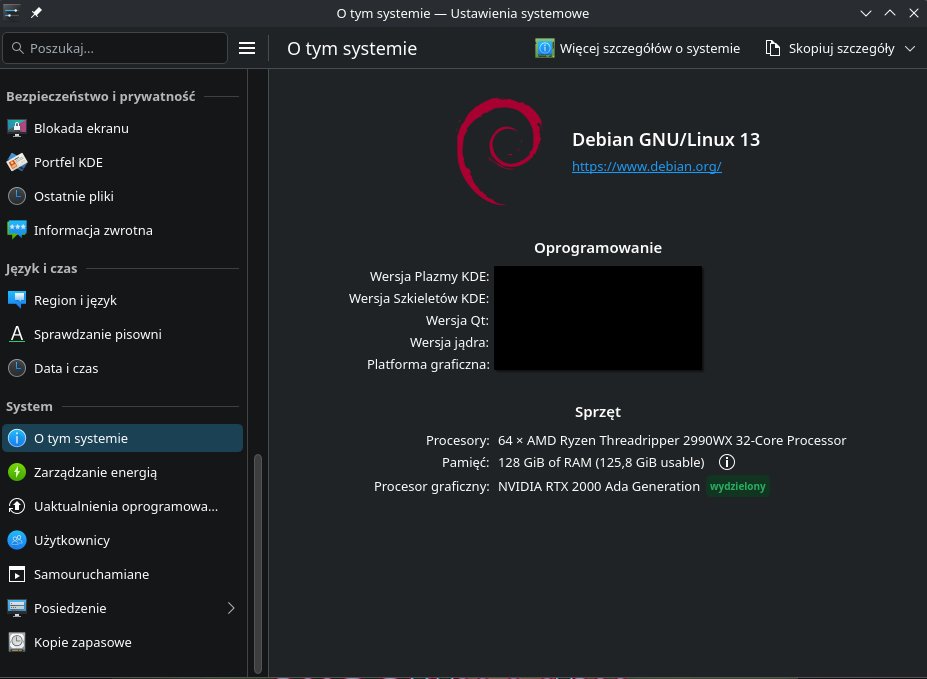Select Region i język settings
This screenshot has height=679, width=927.
coord(122,300)
